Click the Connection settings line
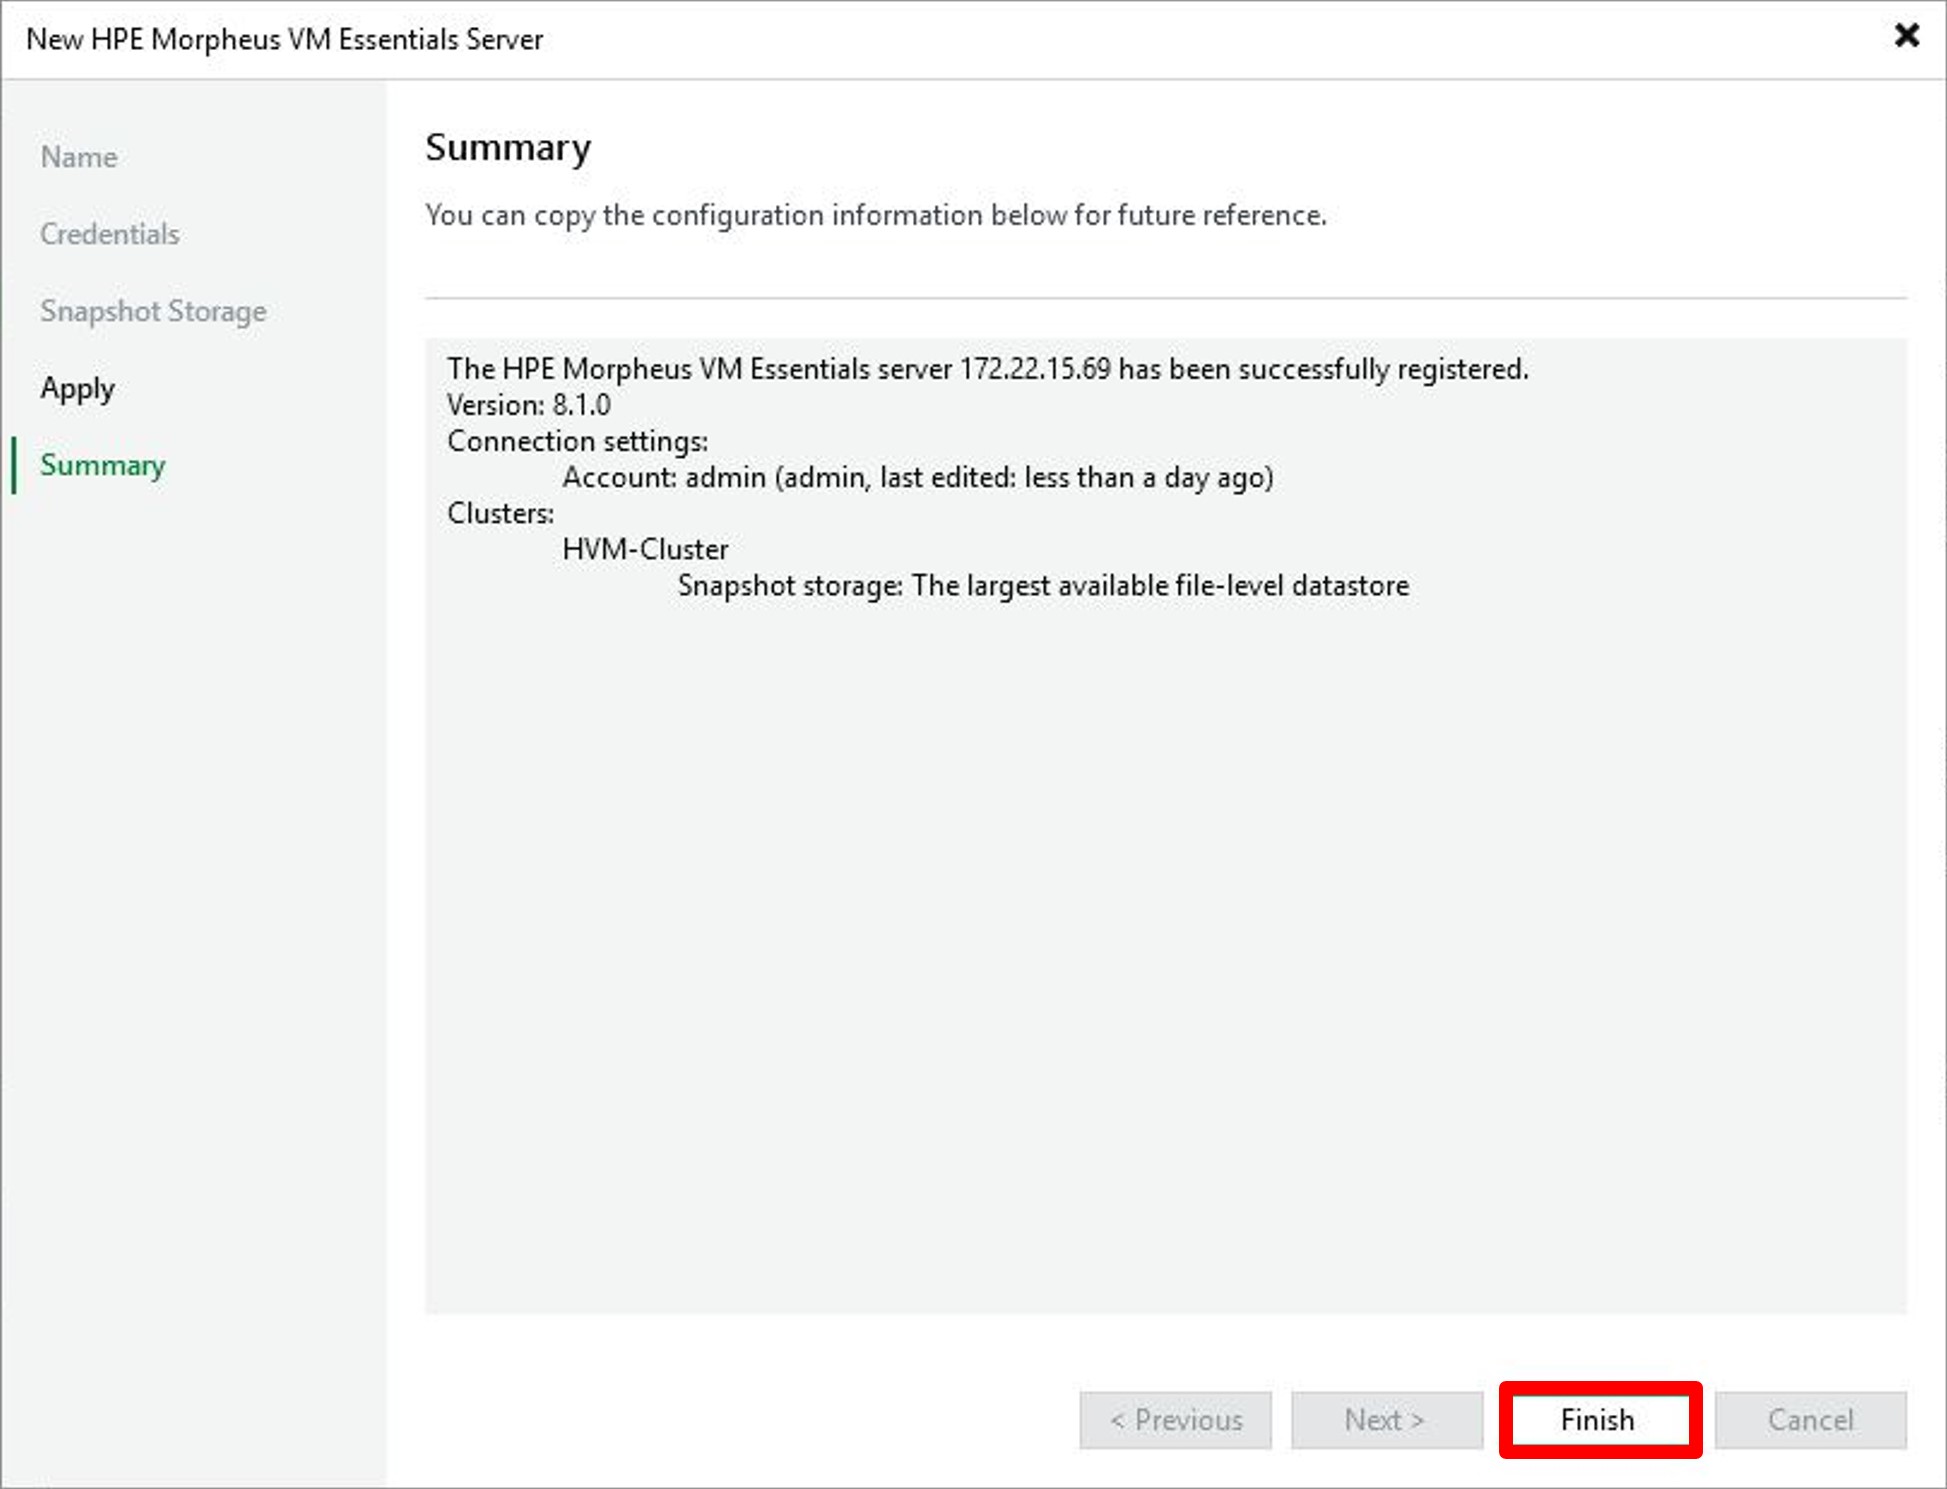 (x=578, y=441)
